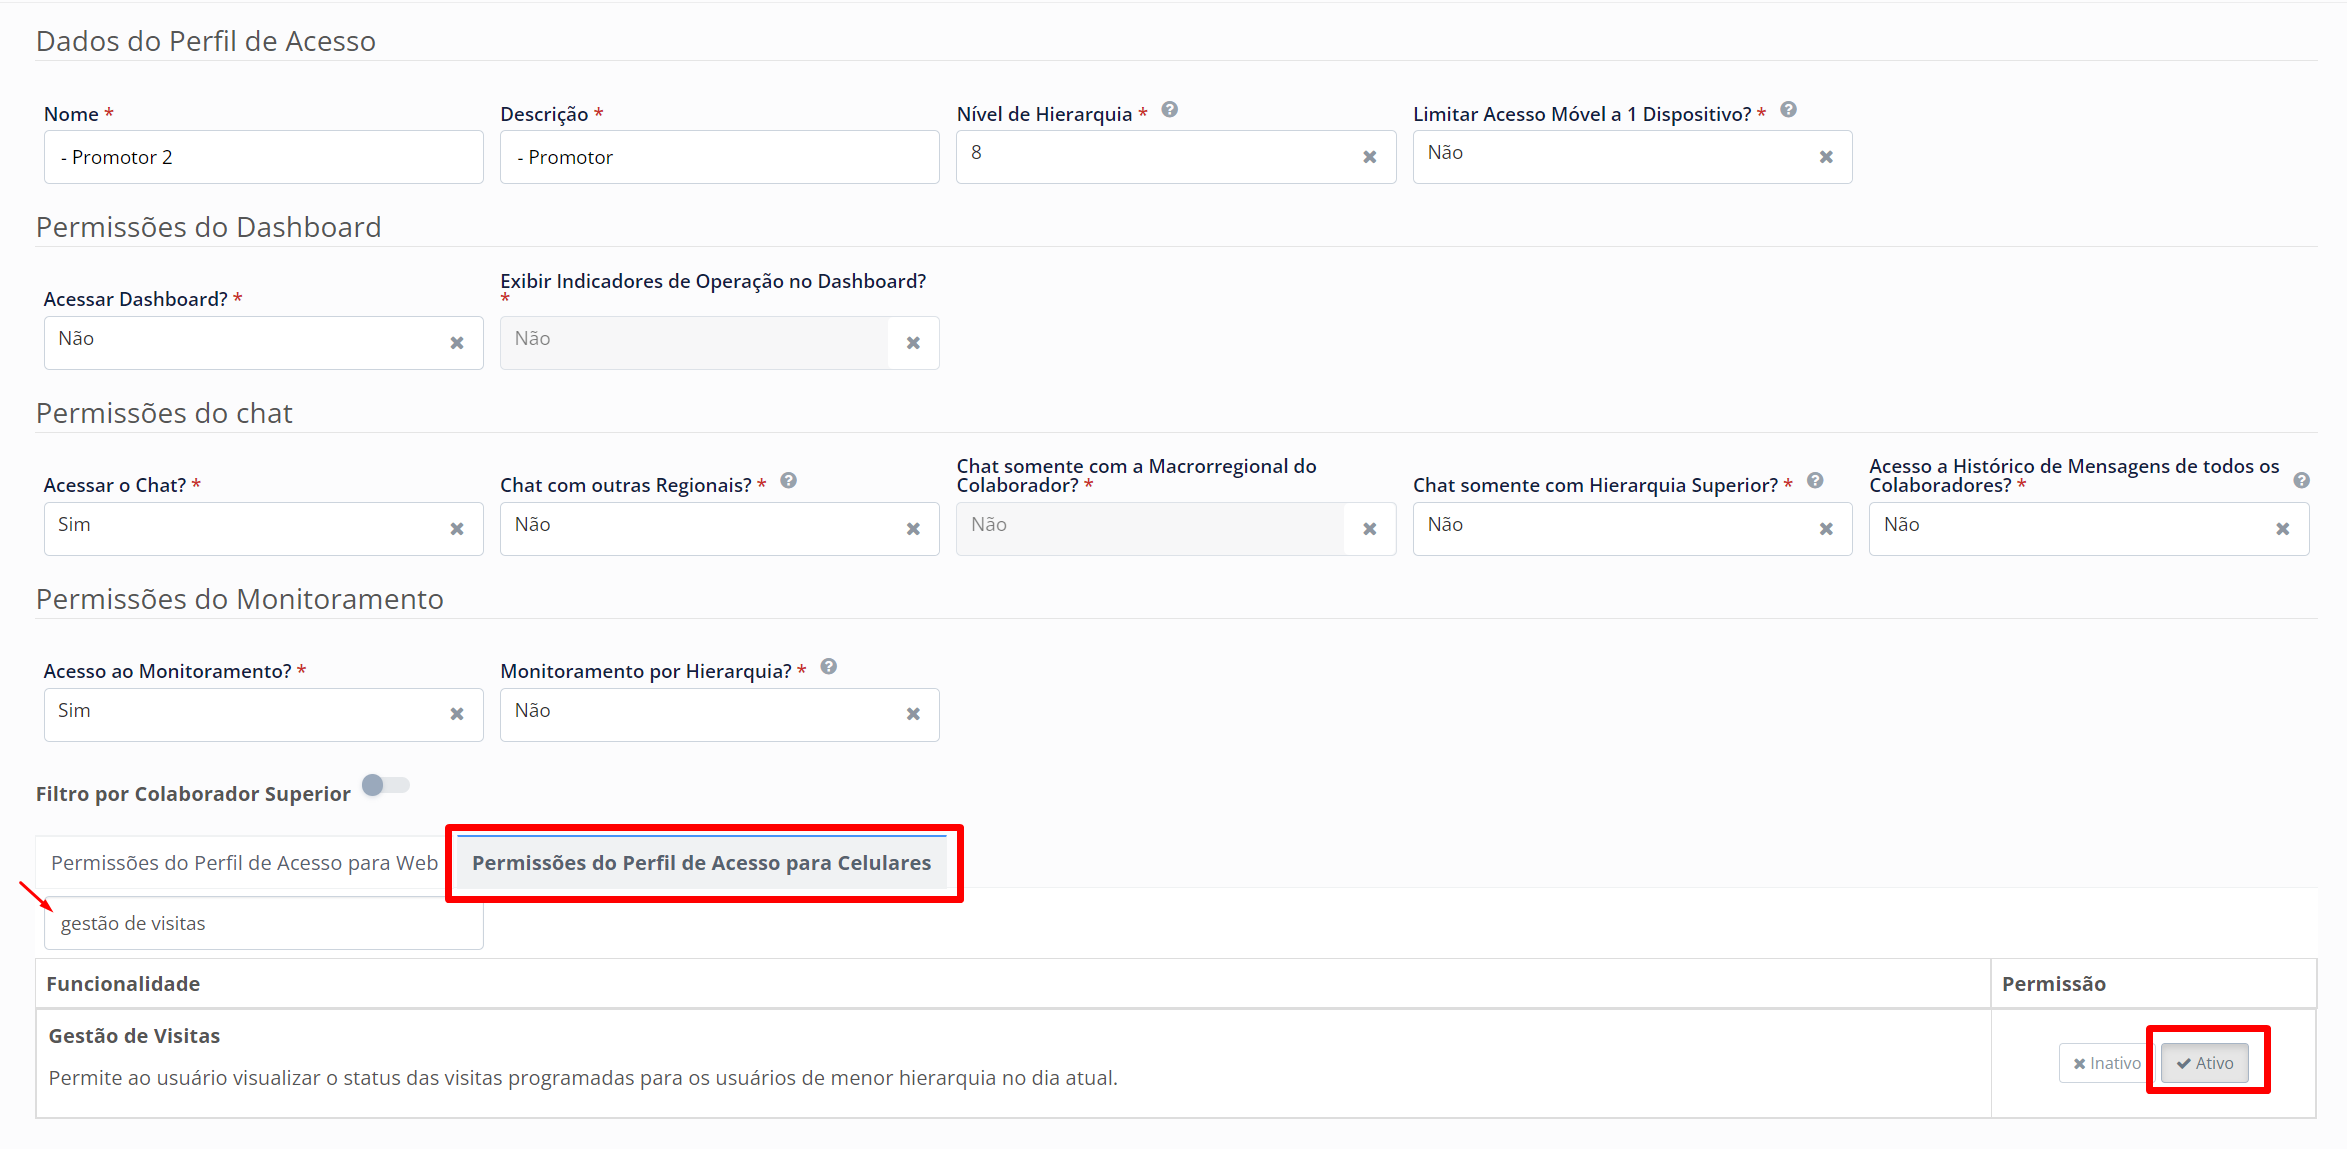This screenshot has width=2347, height=1149.
Task: Click help icon next to Nível de Hierarquia
Action: pos(1169,110)
